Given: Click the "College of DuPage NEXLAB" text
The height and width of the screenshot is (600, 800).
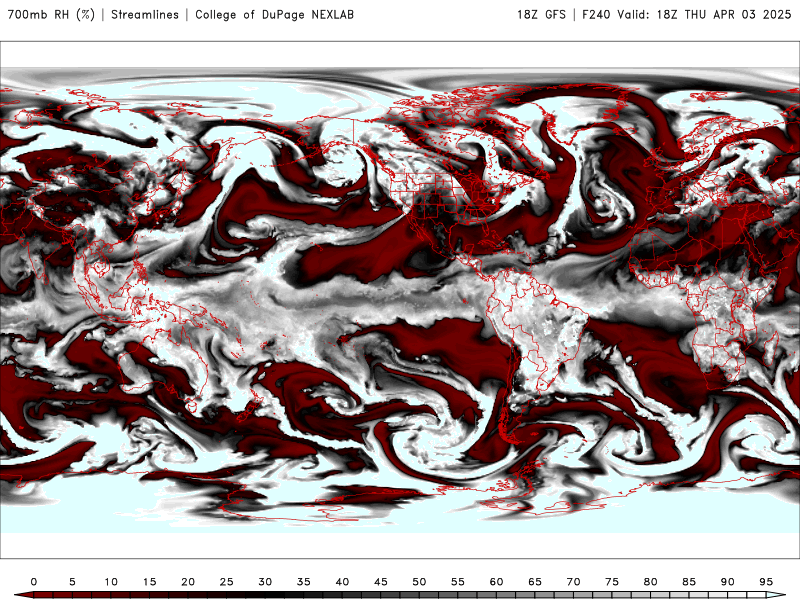Looking at the screenshot, I should pyautogui.click(x=274, y=14).
